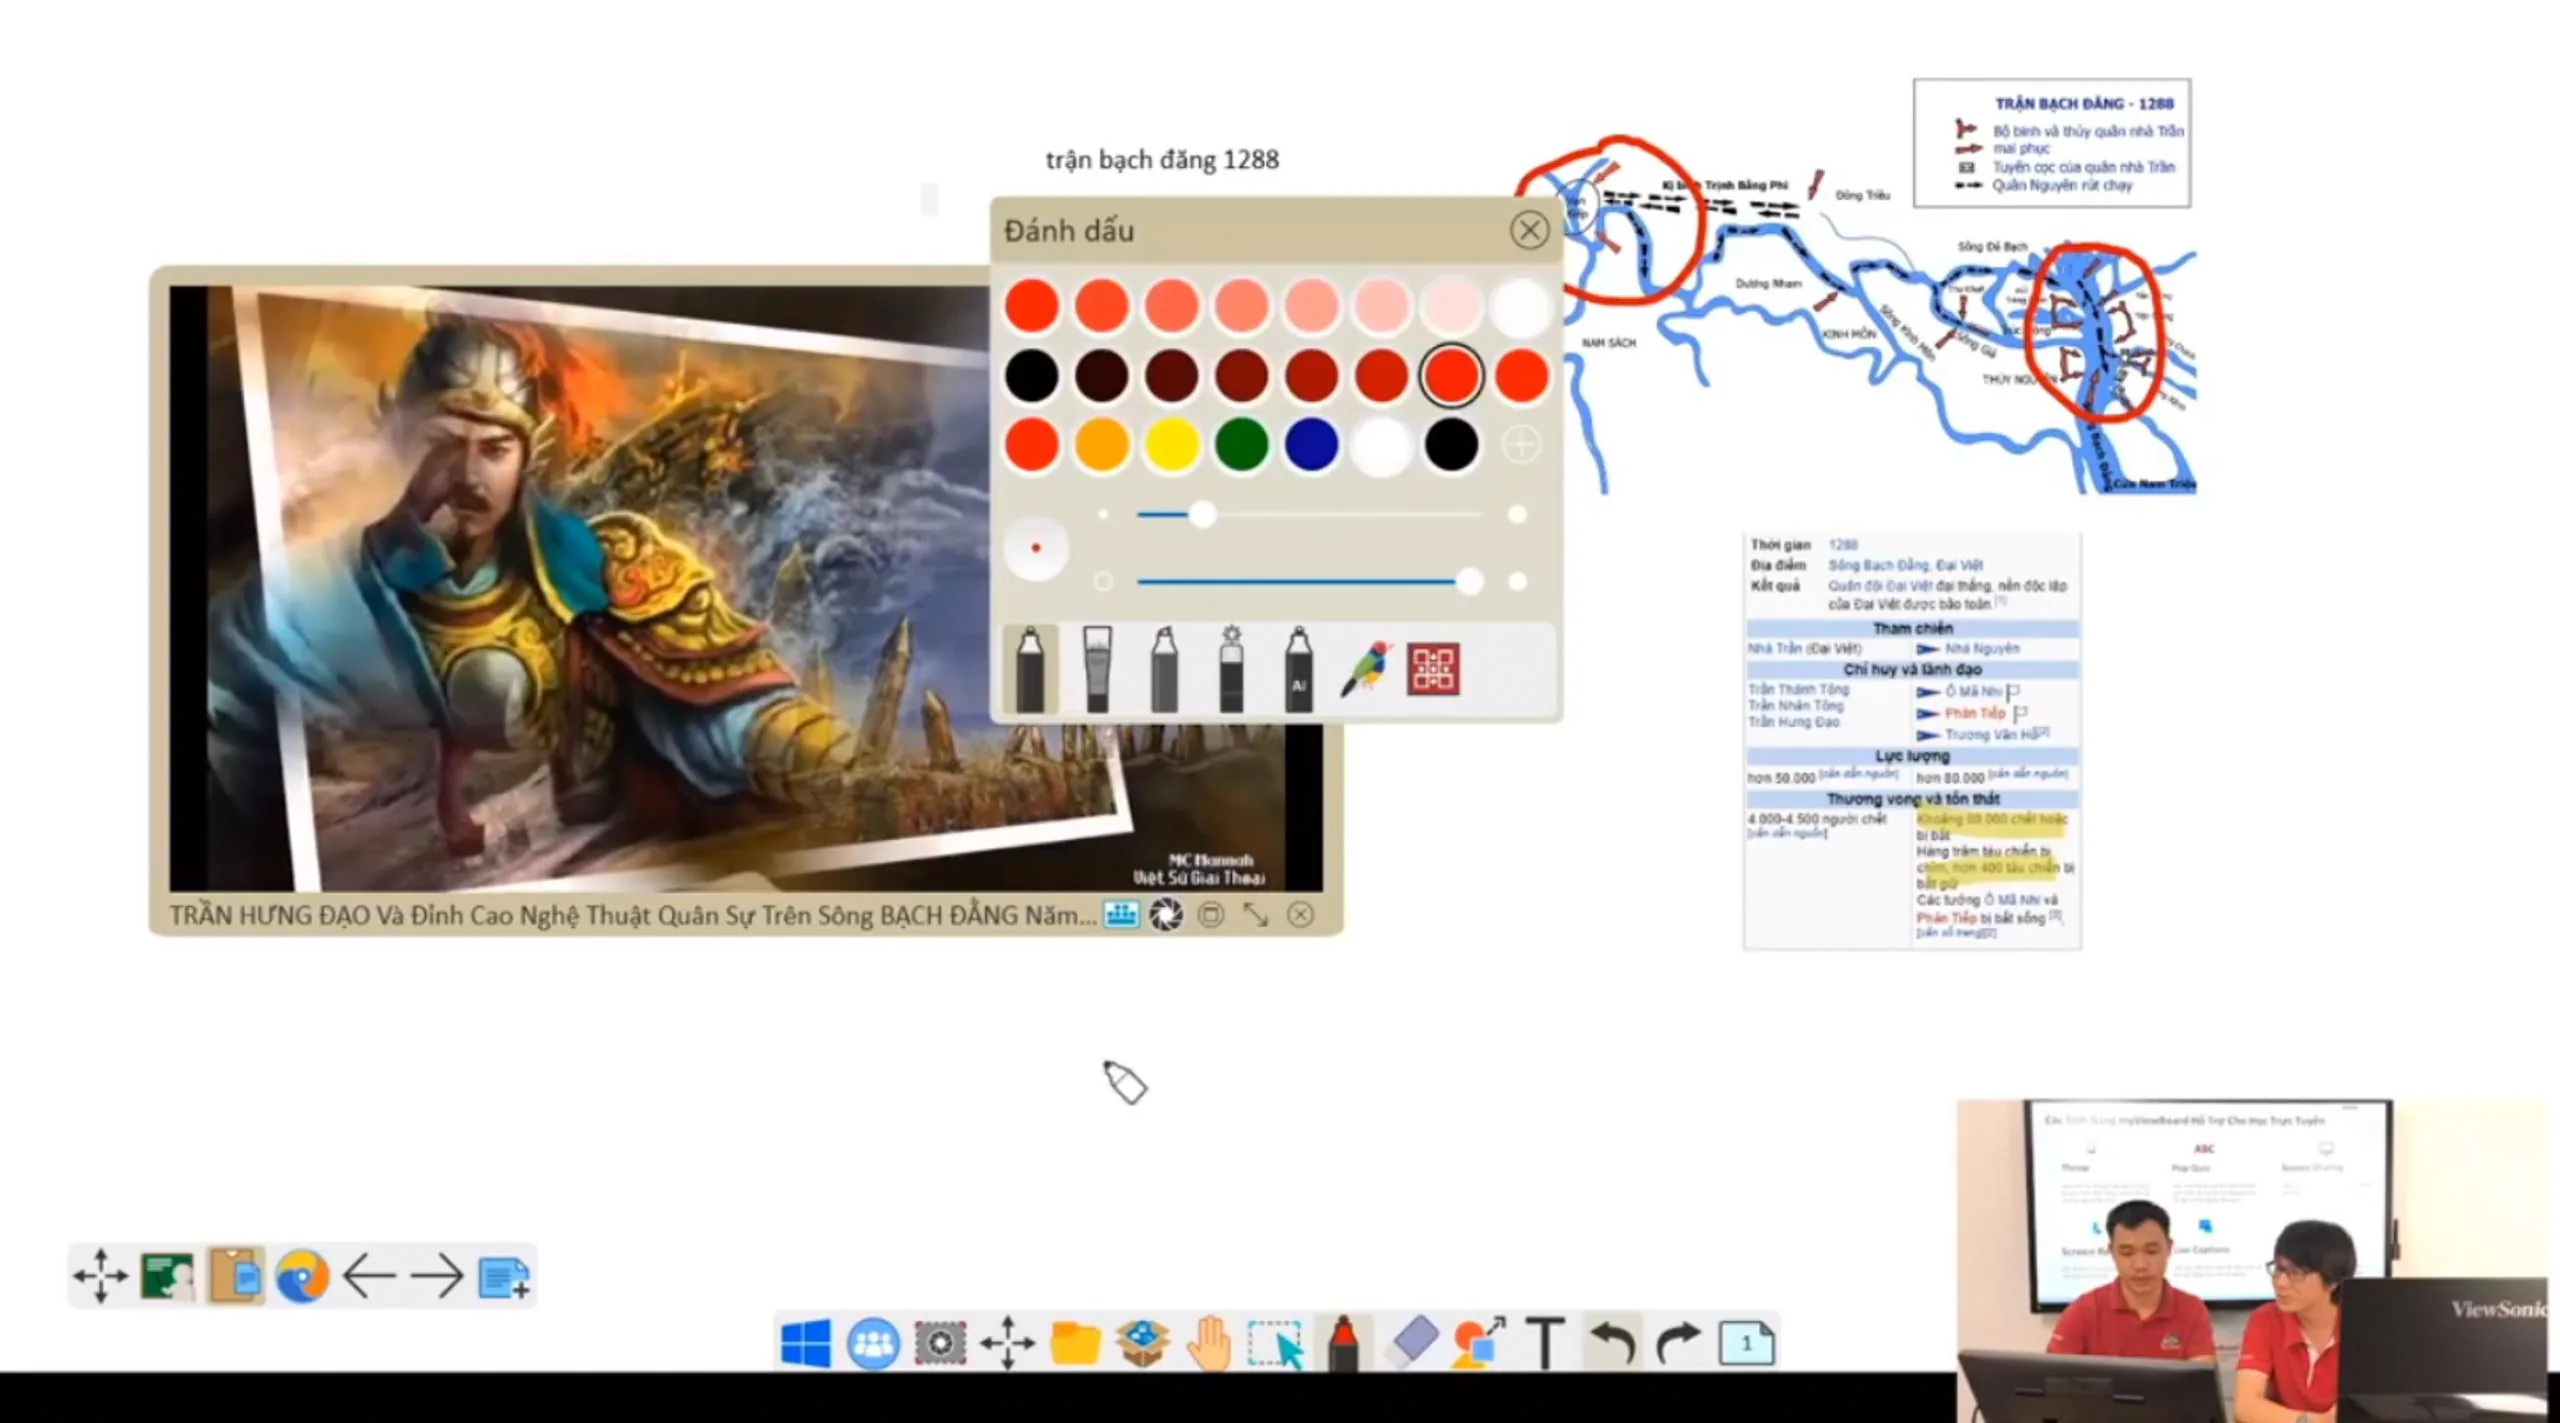The height and width of the screenshot is (1423, 2560).
Task: Go to next page with right arrow
Action: click(437, 1276)
